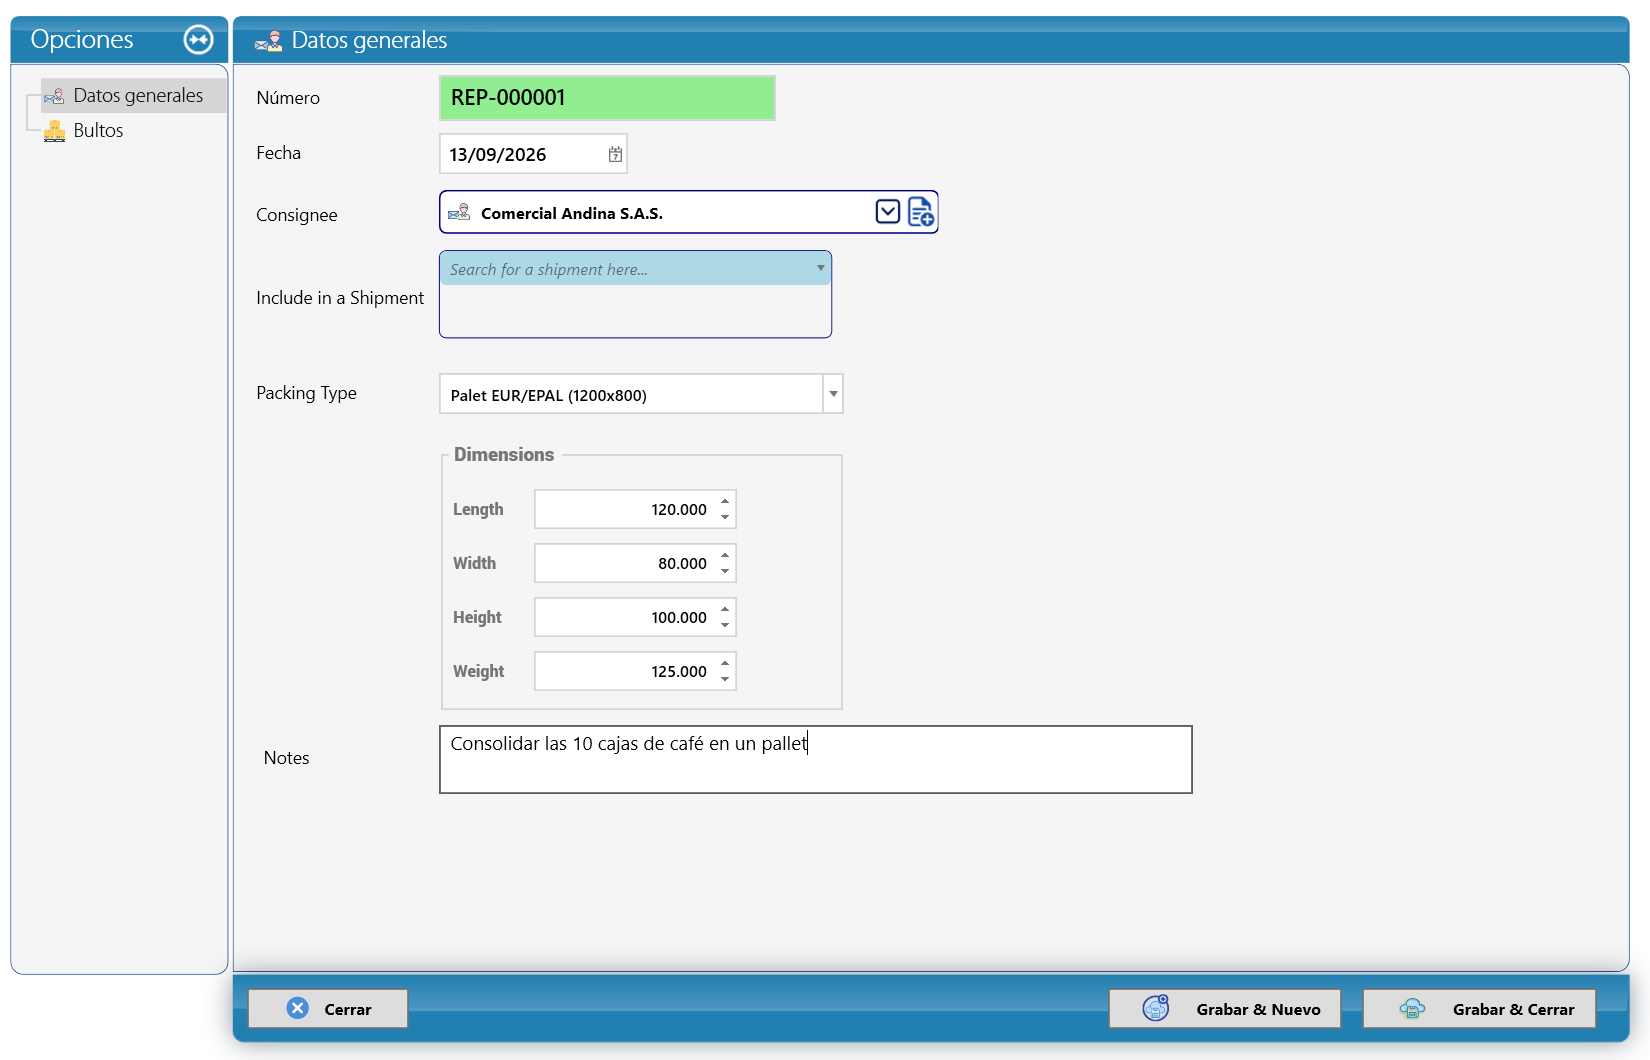
Task: Click Grabar & Cerrar to save and close
Action: [x=1479, y=1008]
